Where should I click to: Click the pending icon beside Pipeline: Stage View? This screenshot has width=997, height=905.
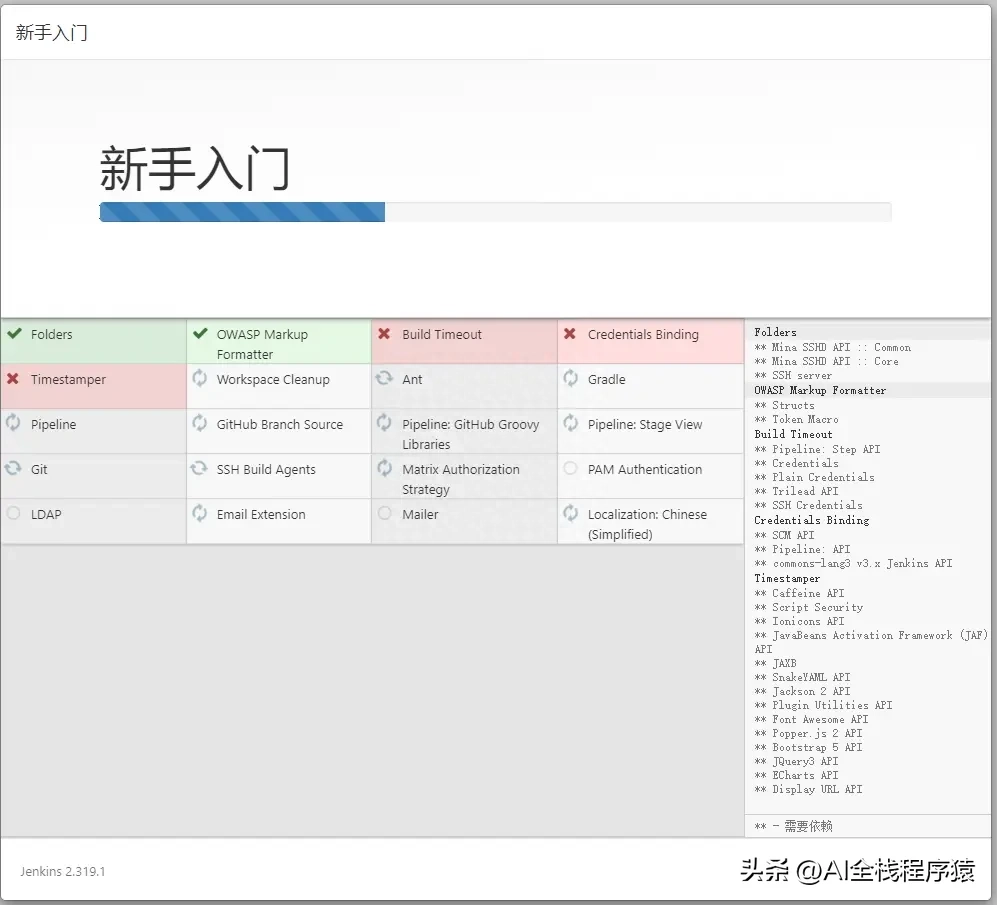570,423
